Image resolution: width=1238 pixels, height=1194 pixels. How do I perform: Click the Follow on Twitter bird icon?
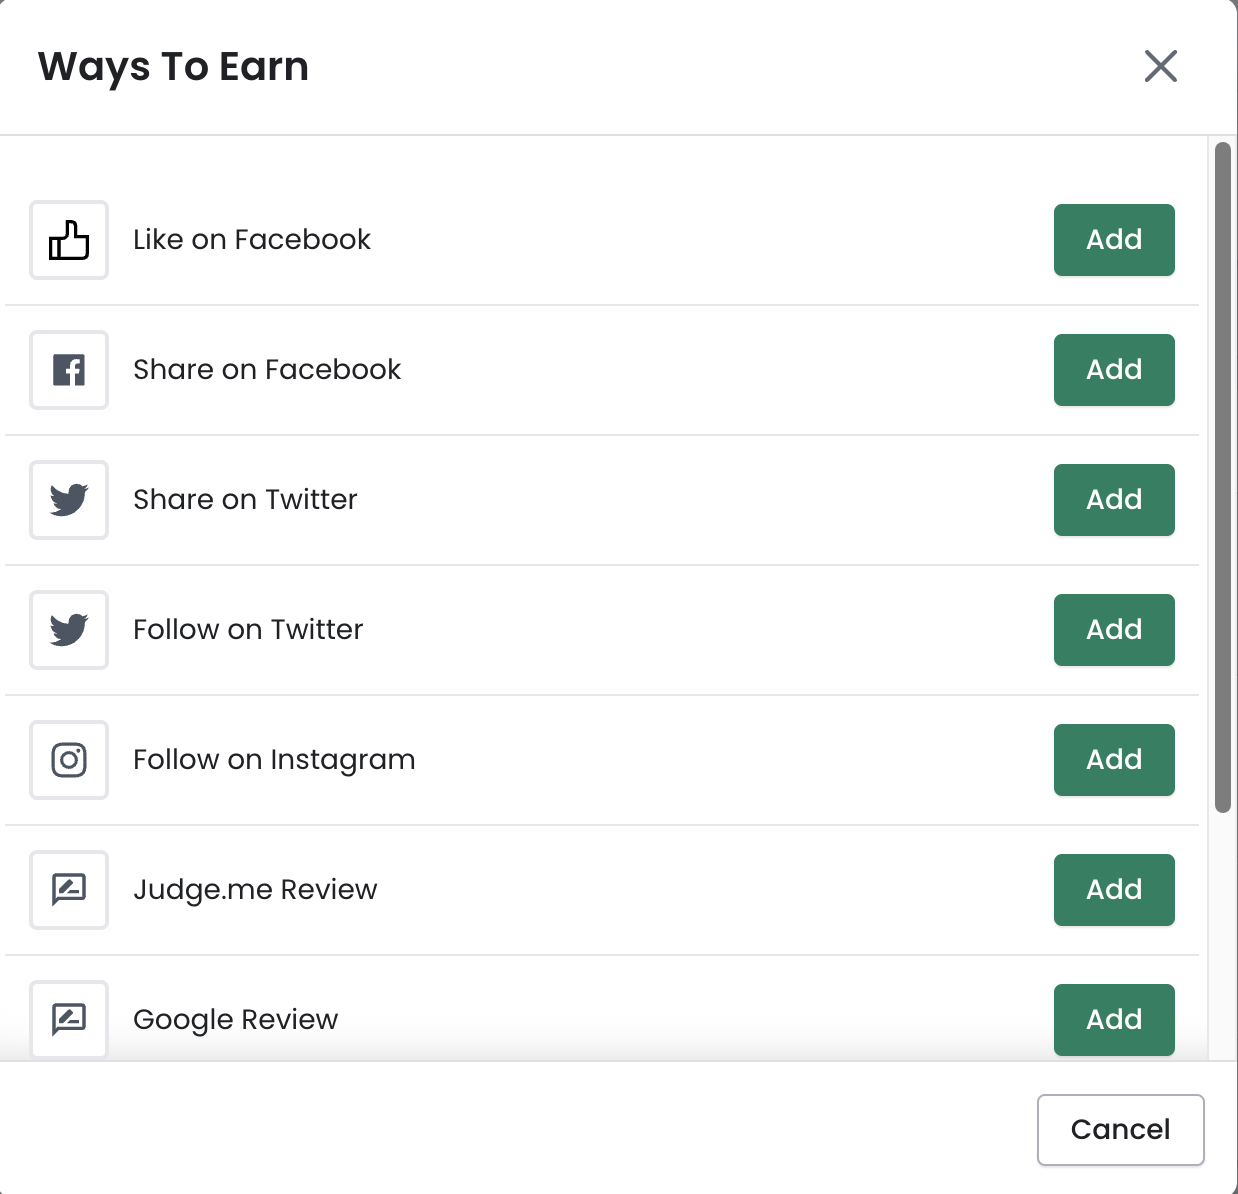69,630
